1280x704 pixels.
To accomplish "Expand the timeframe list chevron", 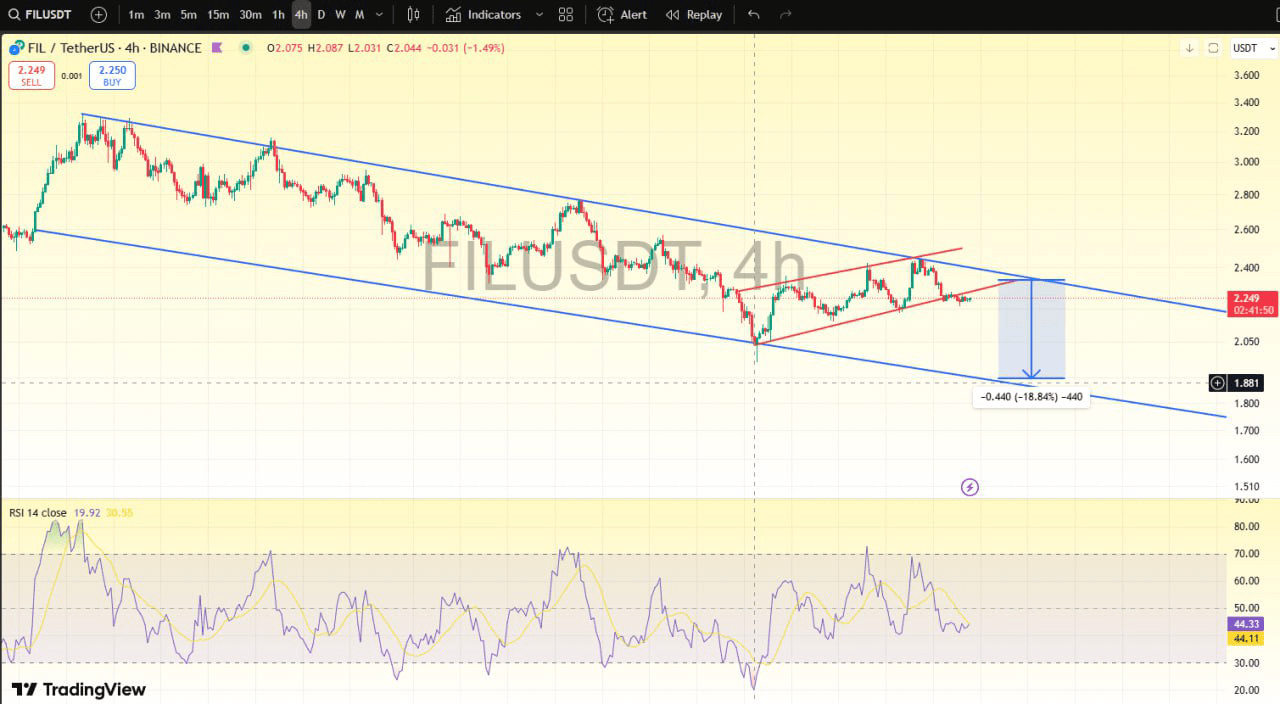I will click(380, 15).
